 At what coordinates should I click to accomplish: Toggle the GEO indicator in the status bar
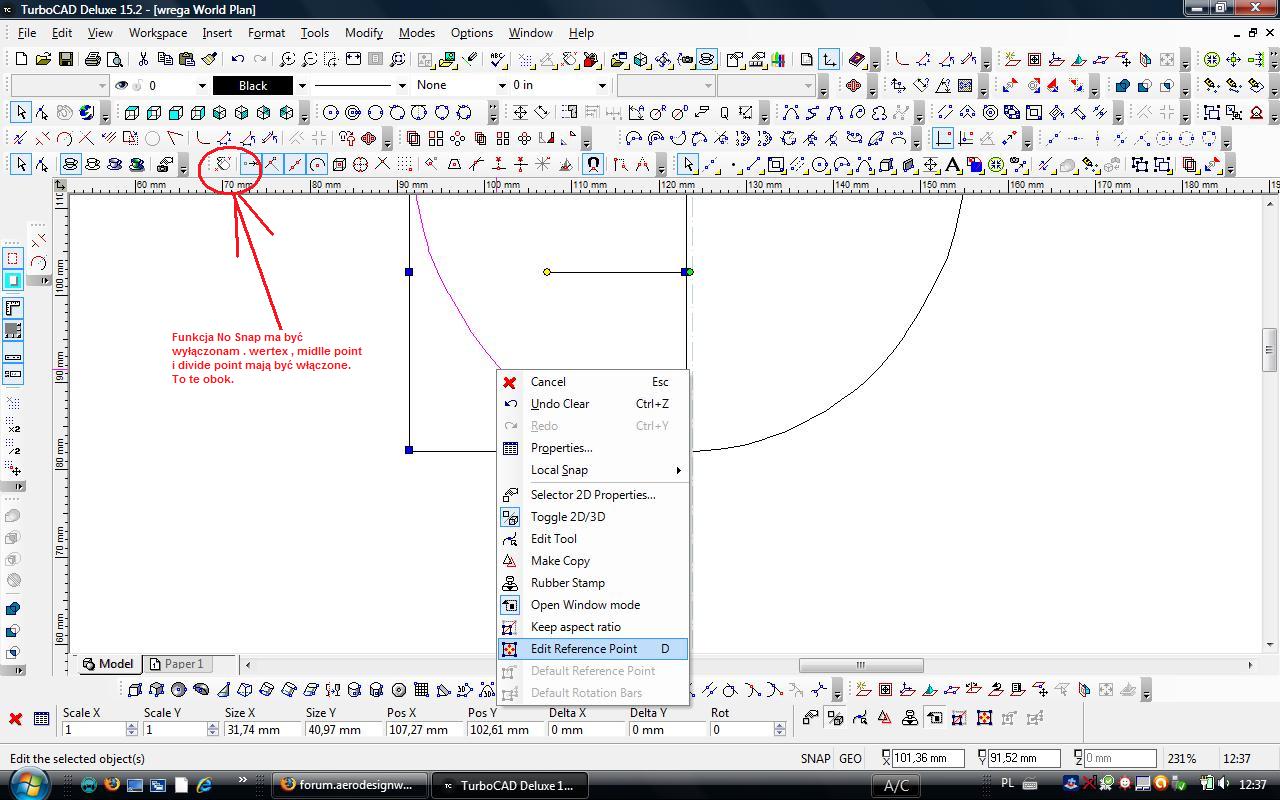850,759
